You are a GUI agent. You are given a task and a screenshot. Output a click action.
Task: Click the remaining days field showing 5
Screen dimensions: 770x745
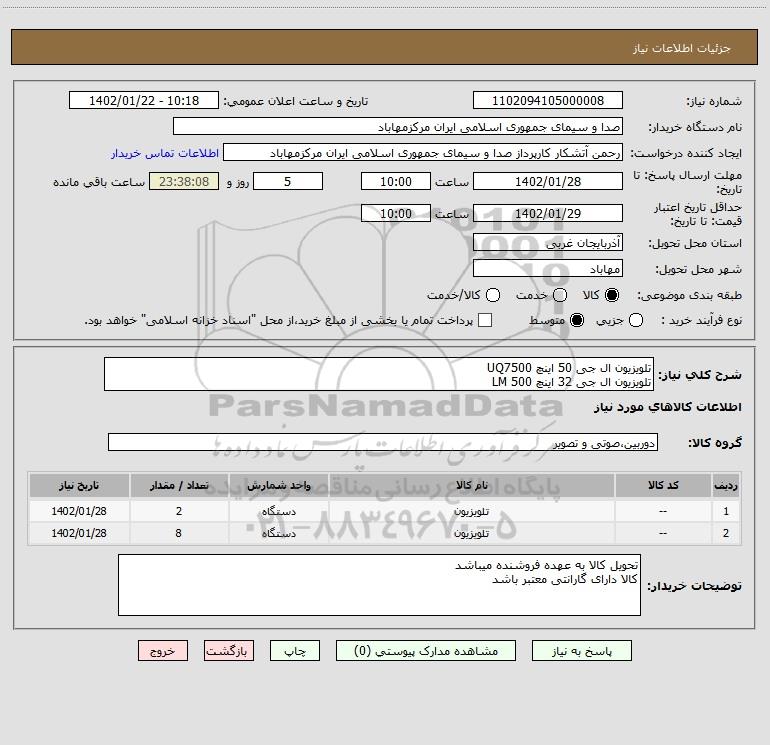click(288, 181)
